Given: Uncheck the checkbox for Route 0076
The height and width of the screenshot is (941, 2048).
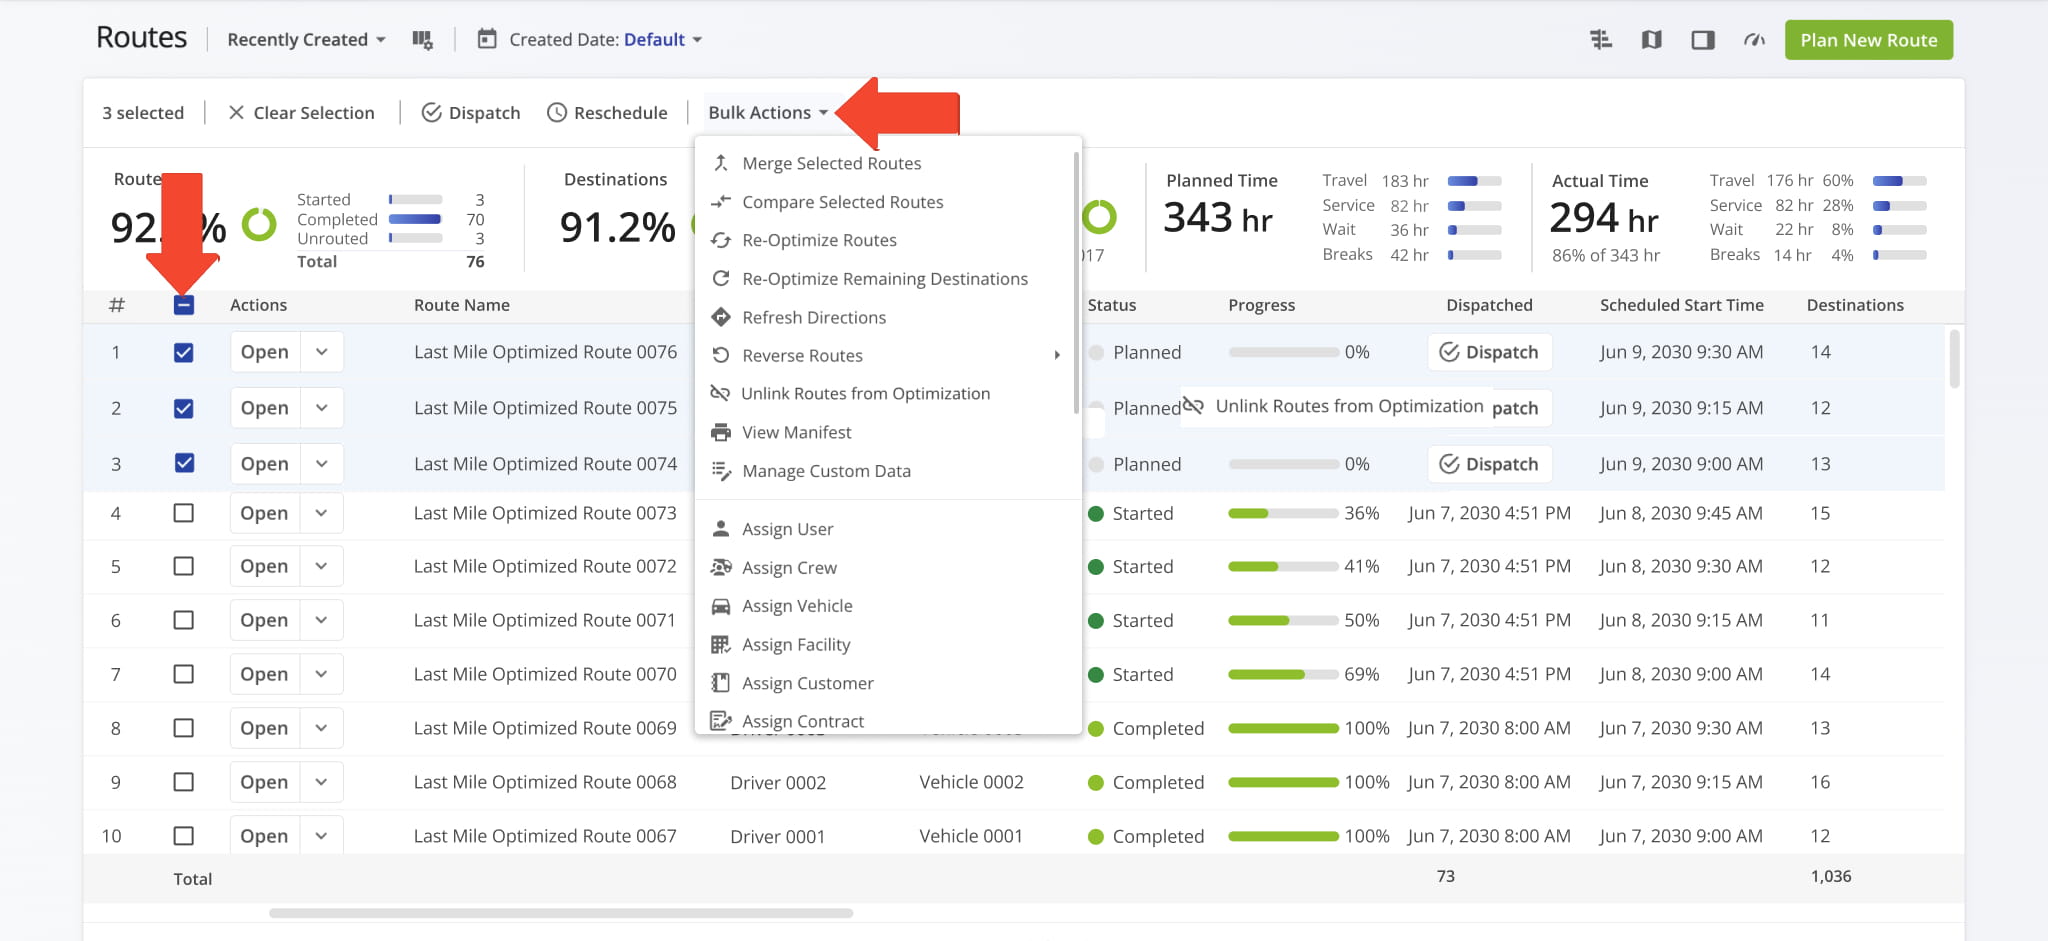Looking at the screenshot, I should point(184,353).
